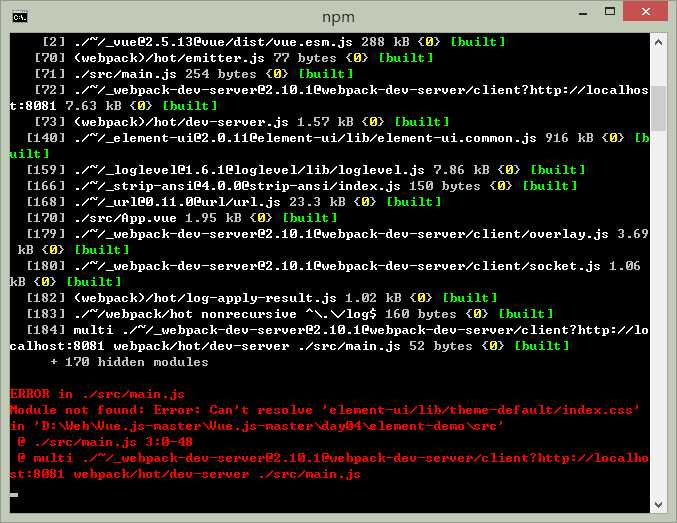Click the '[168]' url.js line
The height and width of the screenshot is (523, 677).
pyautogui.click(x=233, y=202)
